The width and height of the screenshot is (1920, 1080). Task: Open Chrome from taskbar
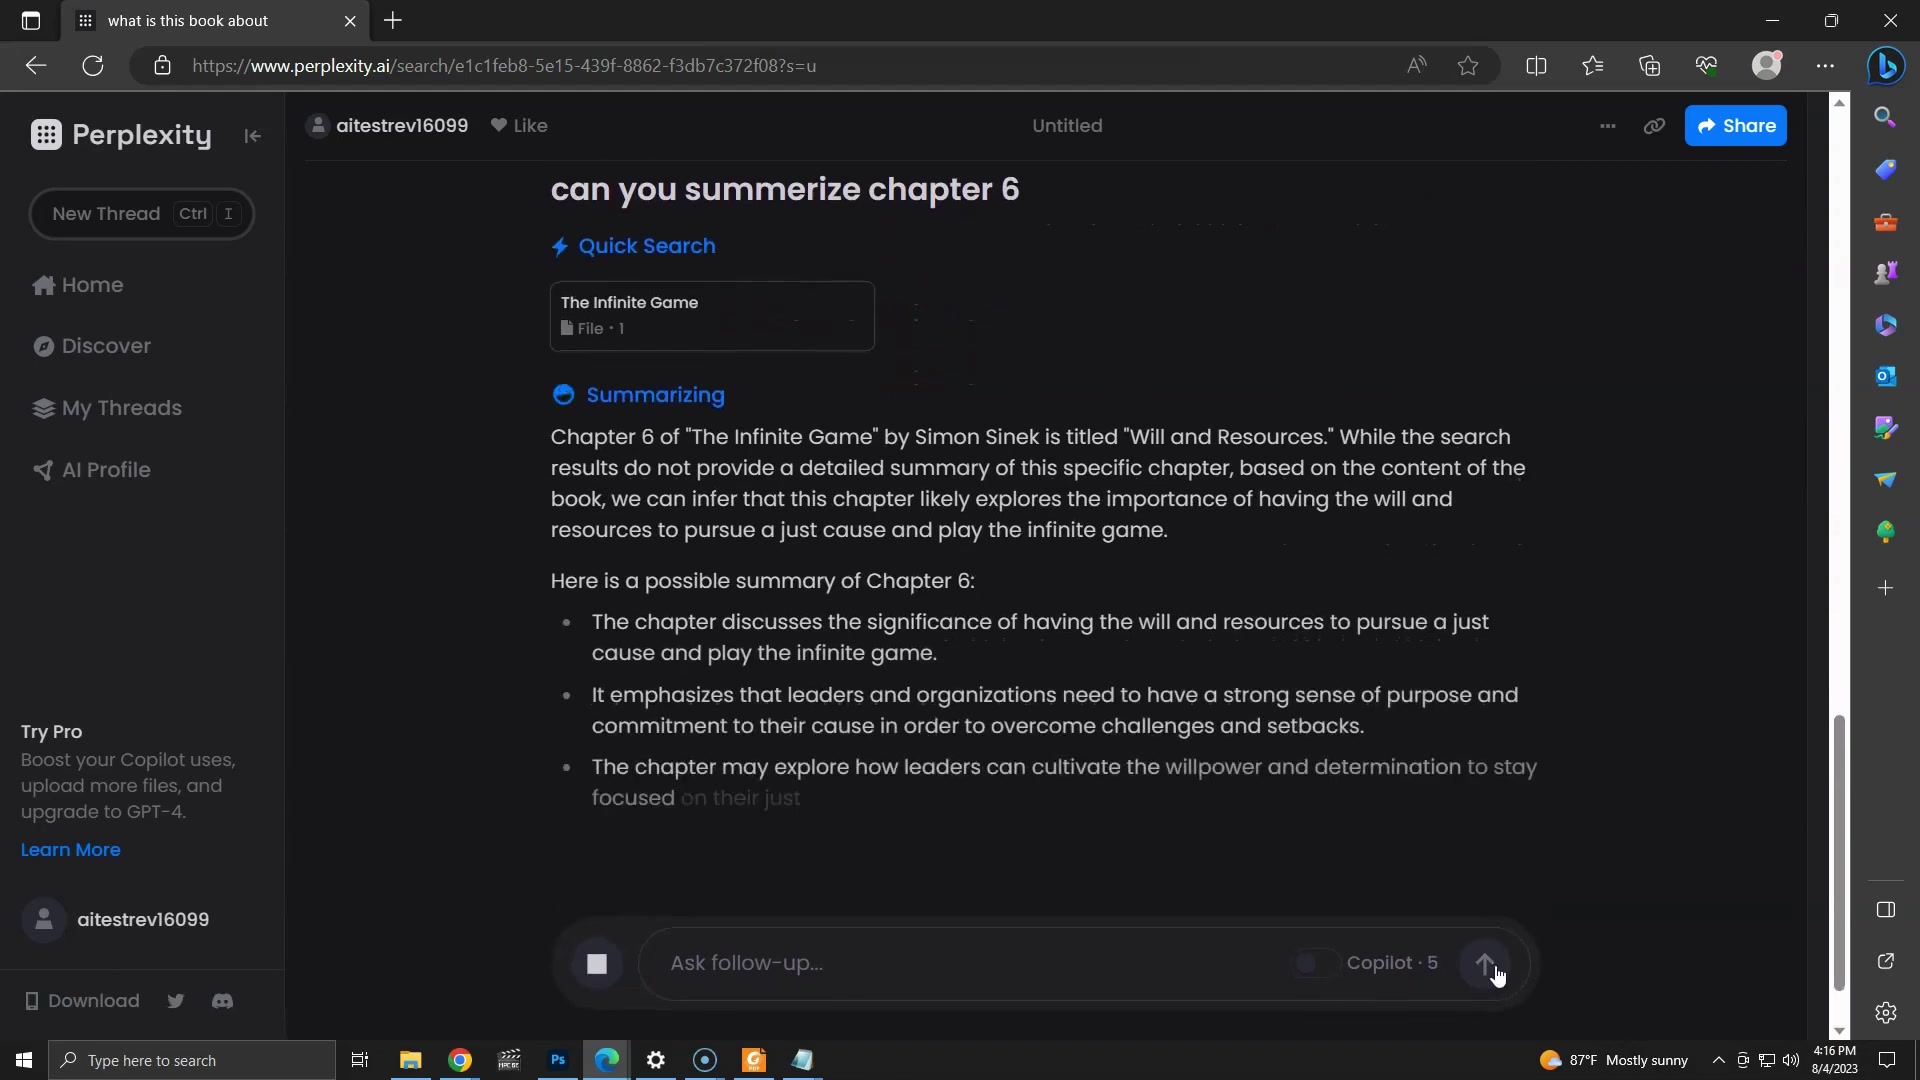click(x=460, y=1060)
